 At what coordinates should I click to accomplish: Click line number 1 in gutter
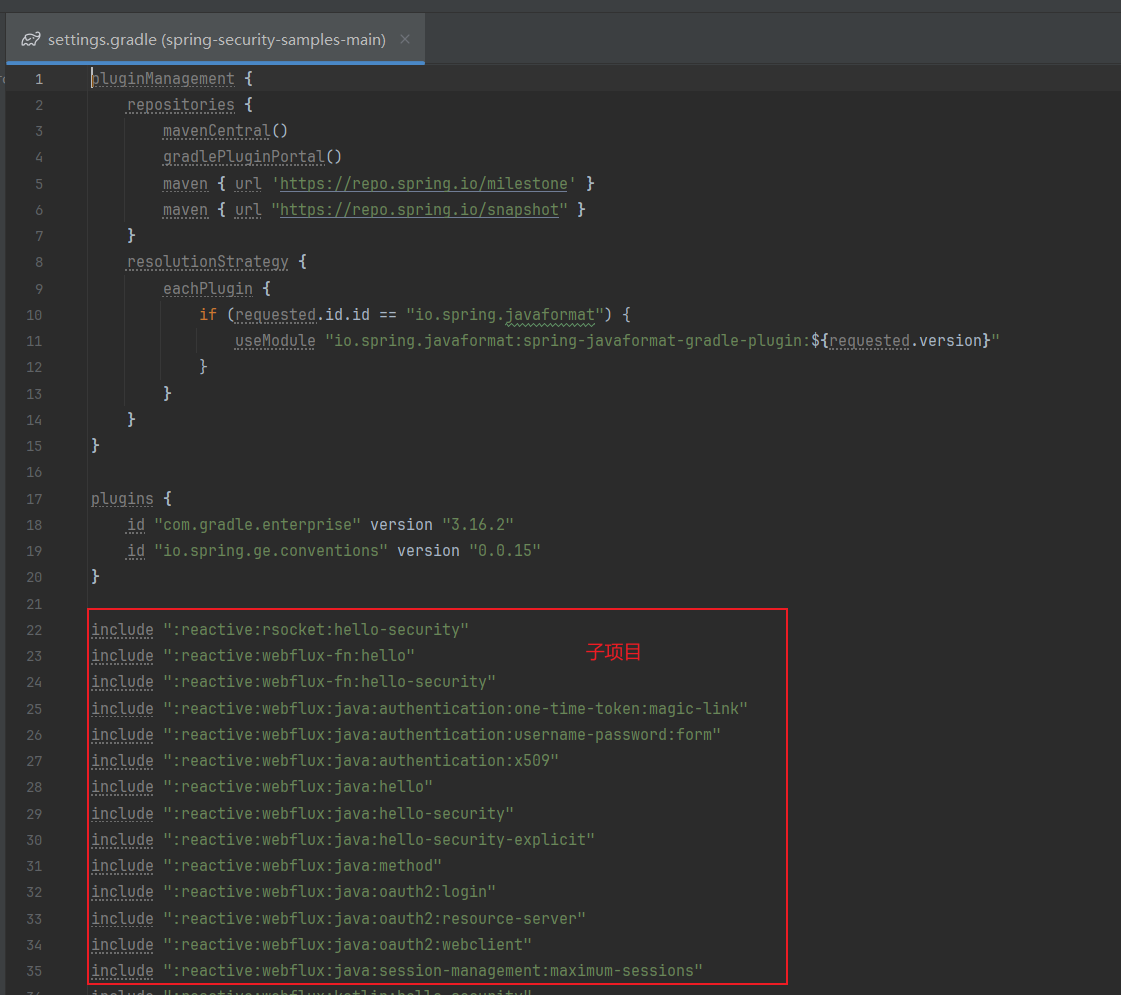tap(39, 79)
